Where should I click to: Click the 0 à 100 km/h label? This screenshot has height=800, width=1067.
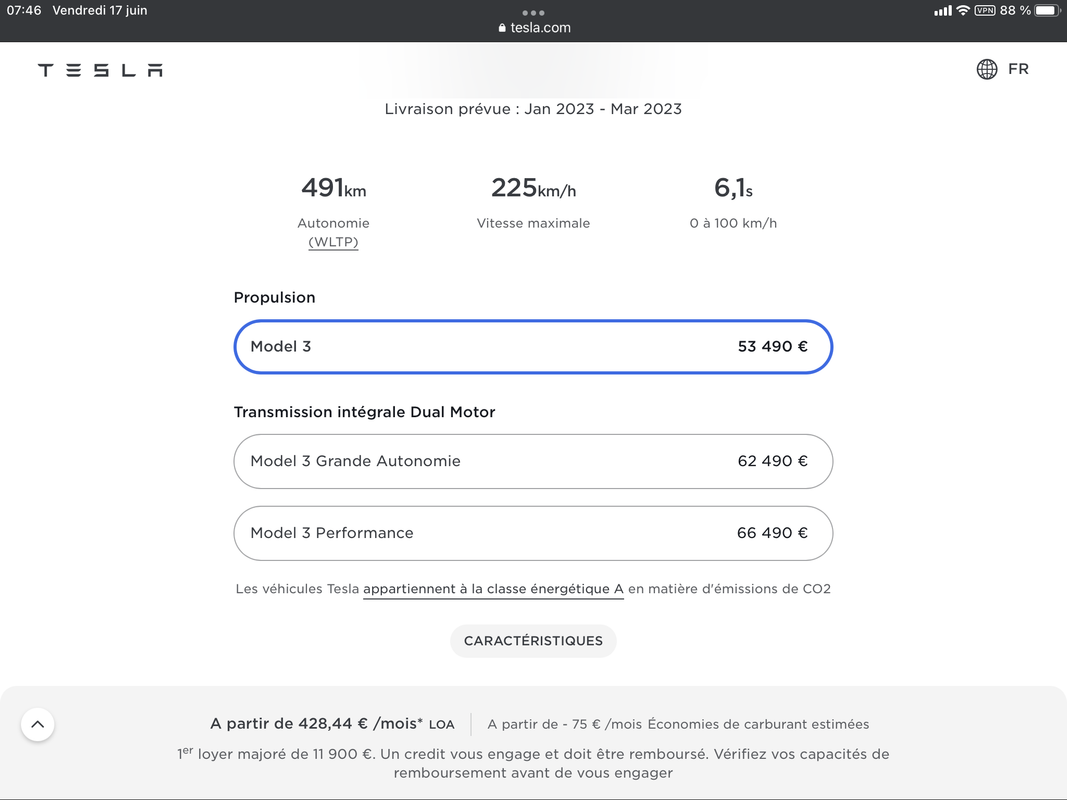(x=733, y=223)
